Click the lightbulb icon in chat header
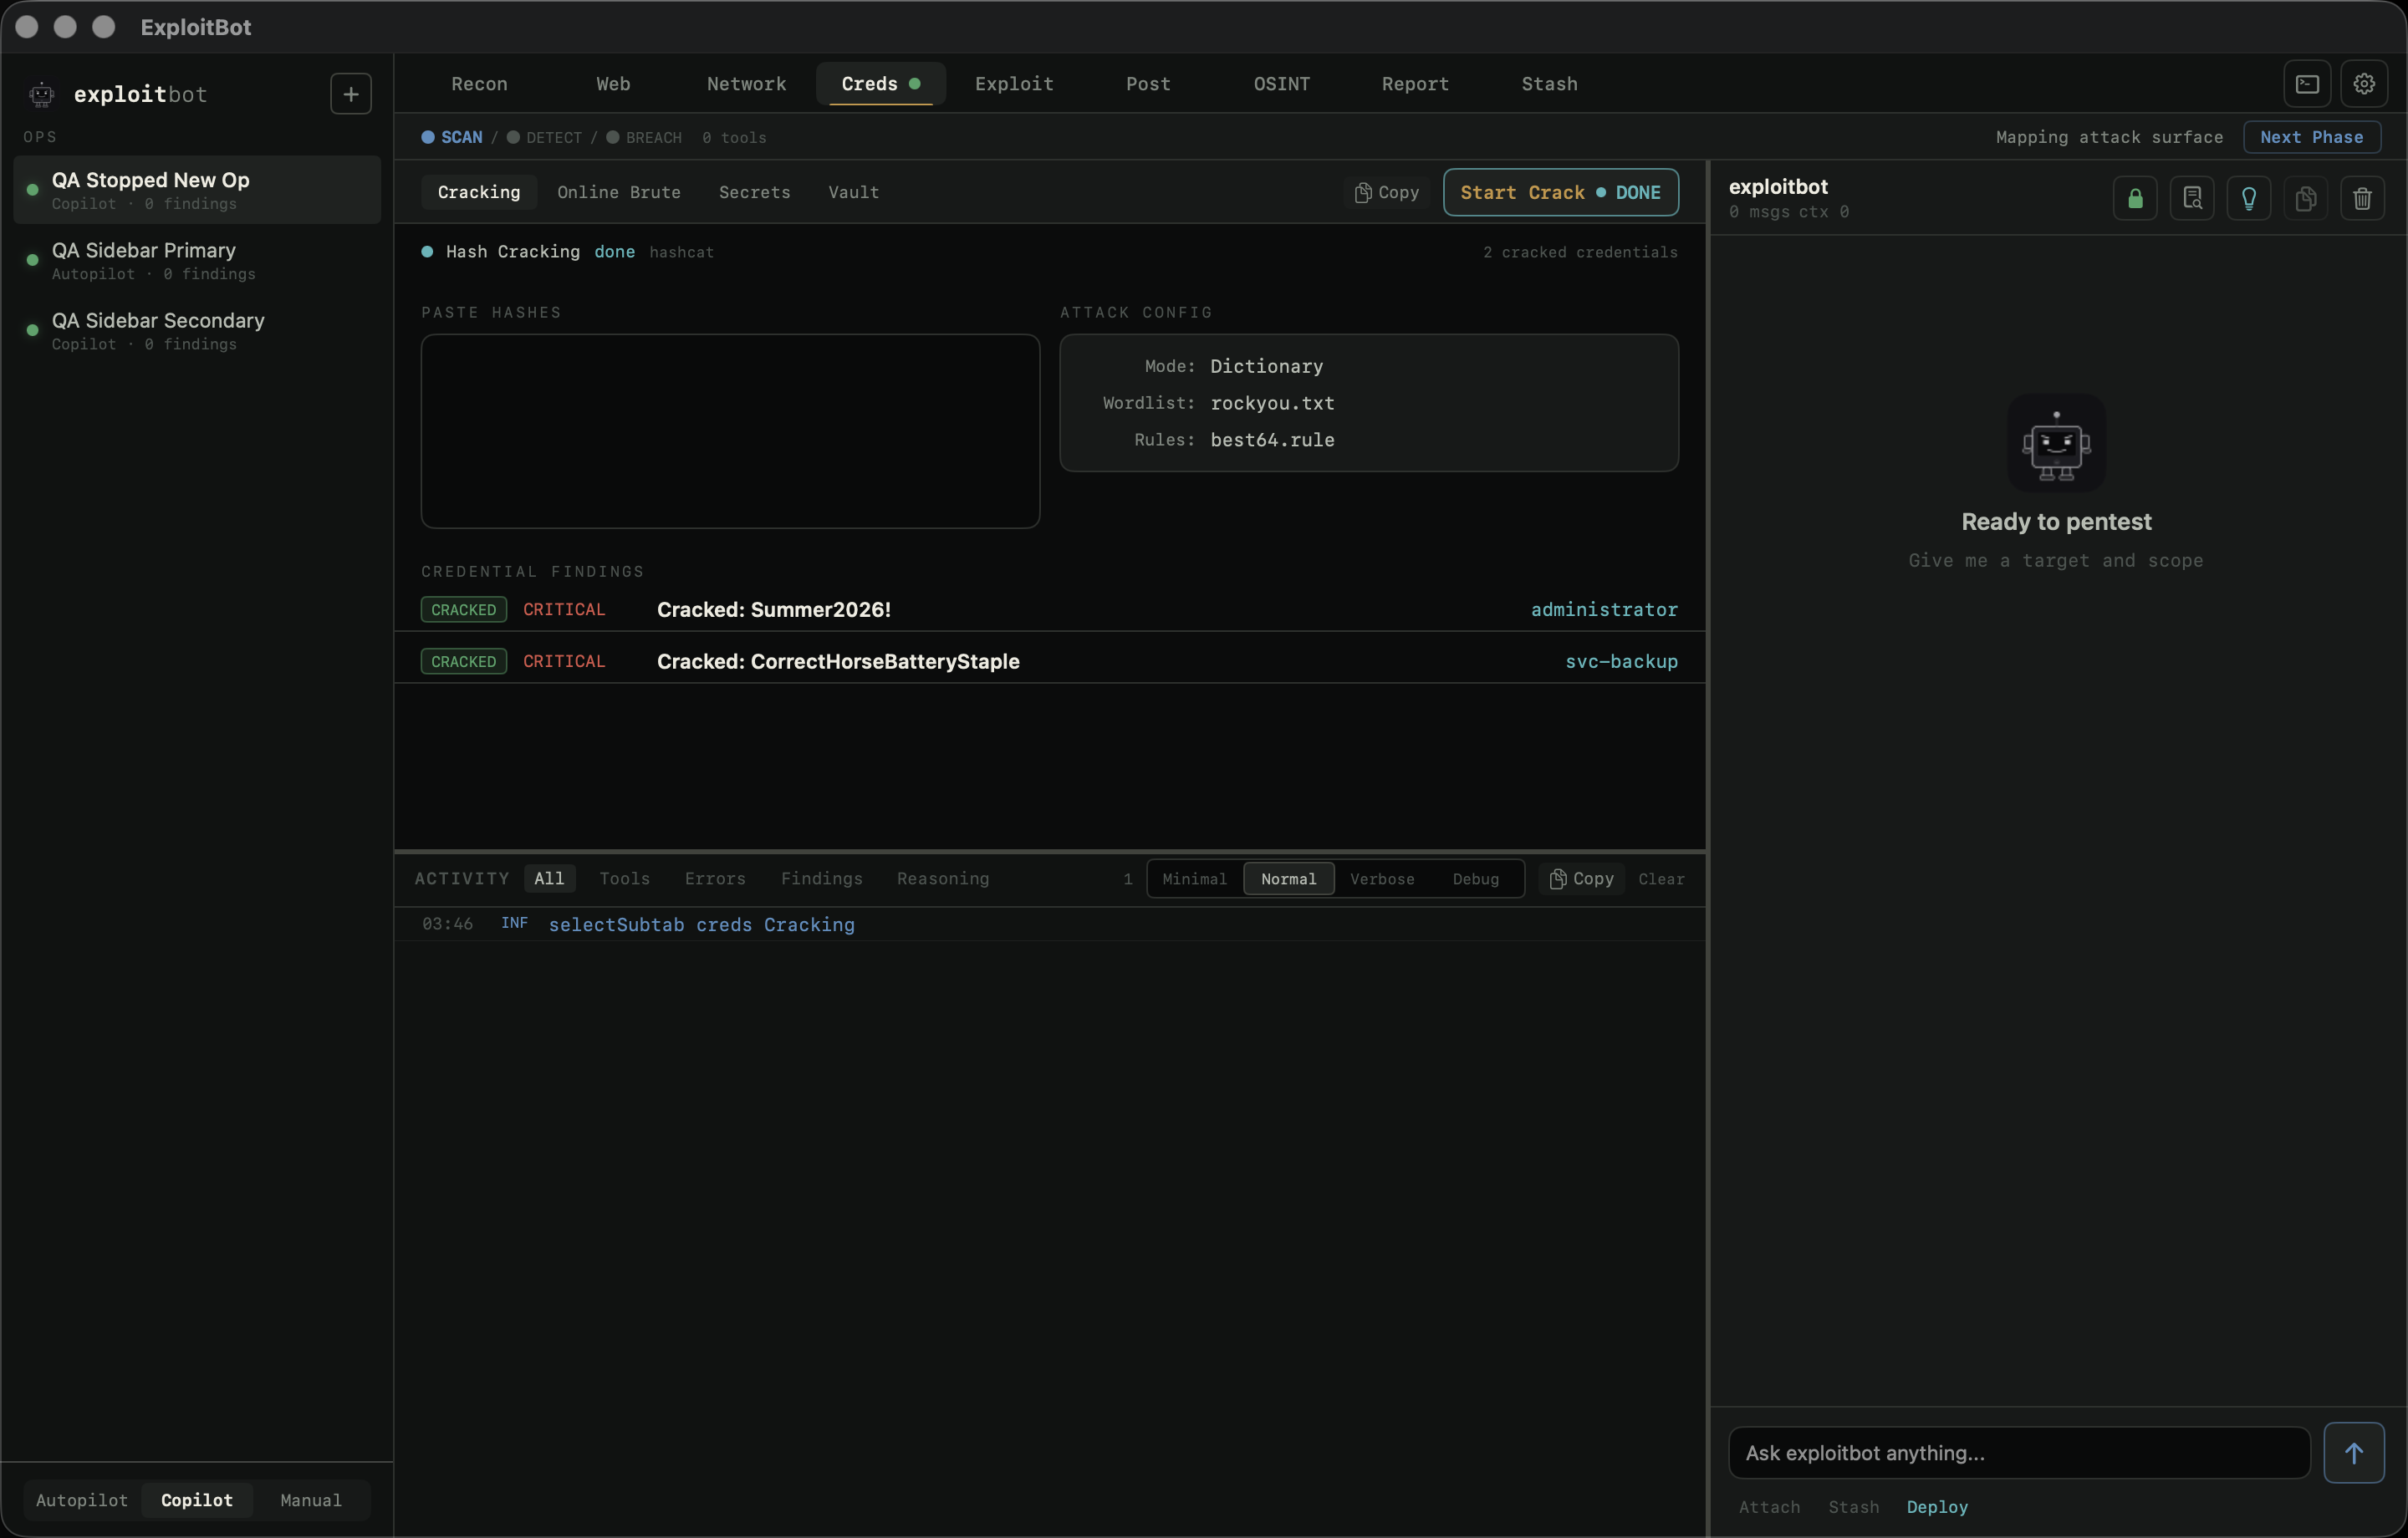 coord(2249,198)
